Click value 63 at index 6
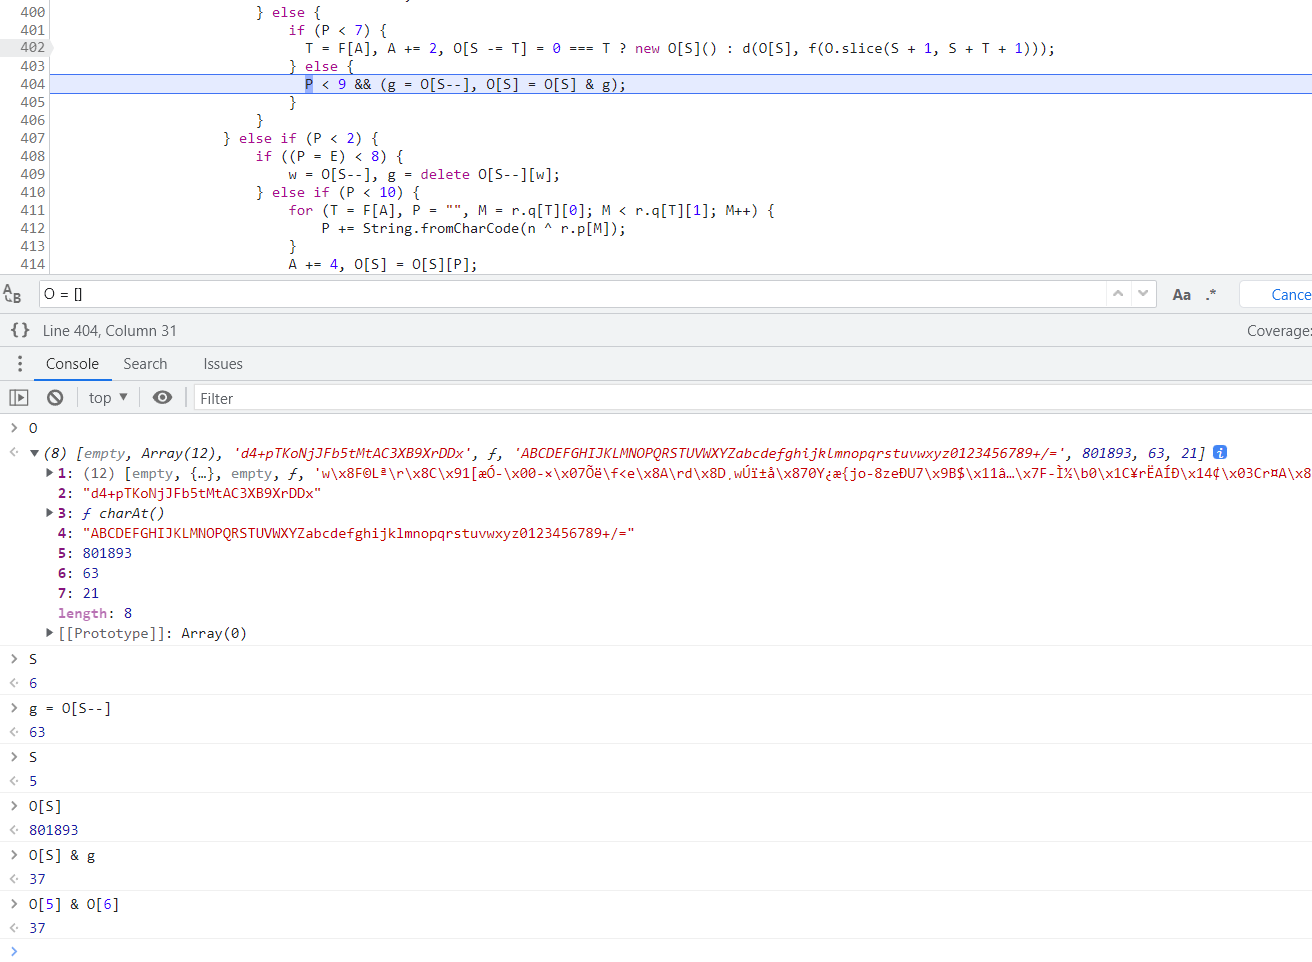The height and width of the screenshot is (962, 1312). click(90, 573)
